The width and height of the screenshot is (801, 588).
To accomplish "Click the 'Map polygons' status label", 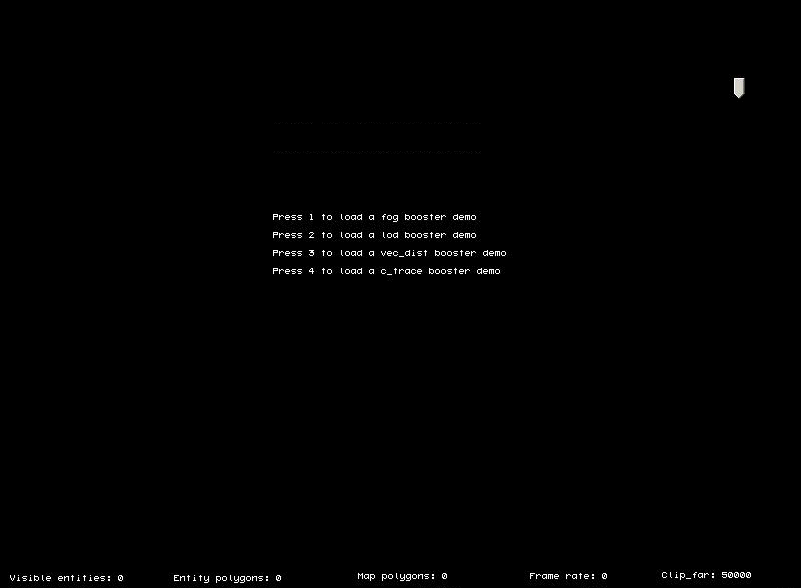I will pyautogui.click(x=397, y=576).
